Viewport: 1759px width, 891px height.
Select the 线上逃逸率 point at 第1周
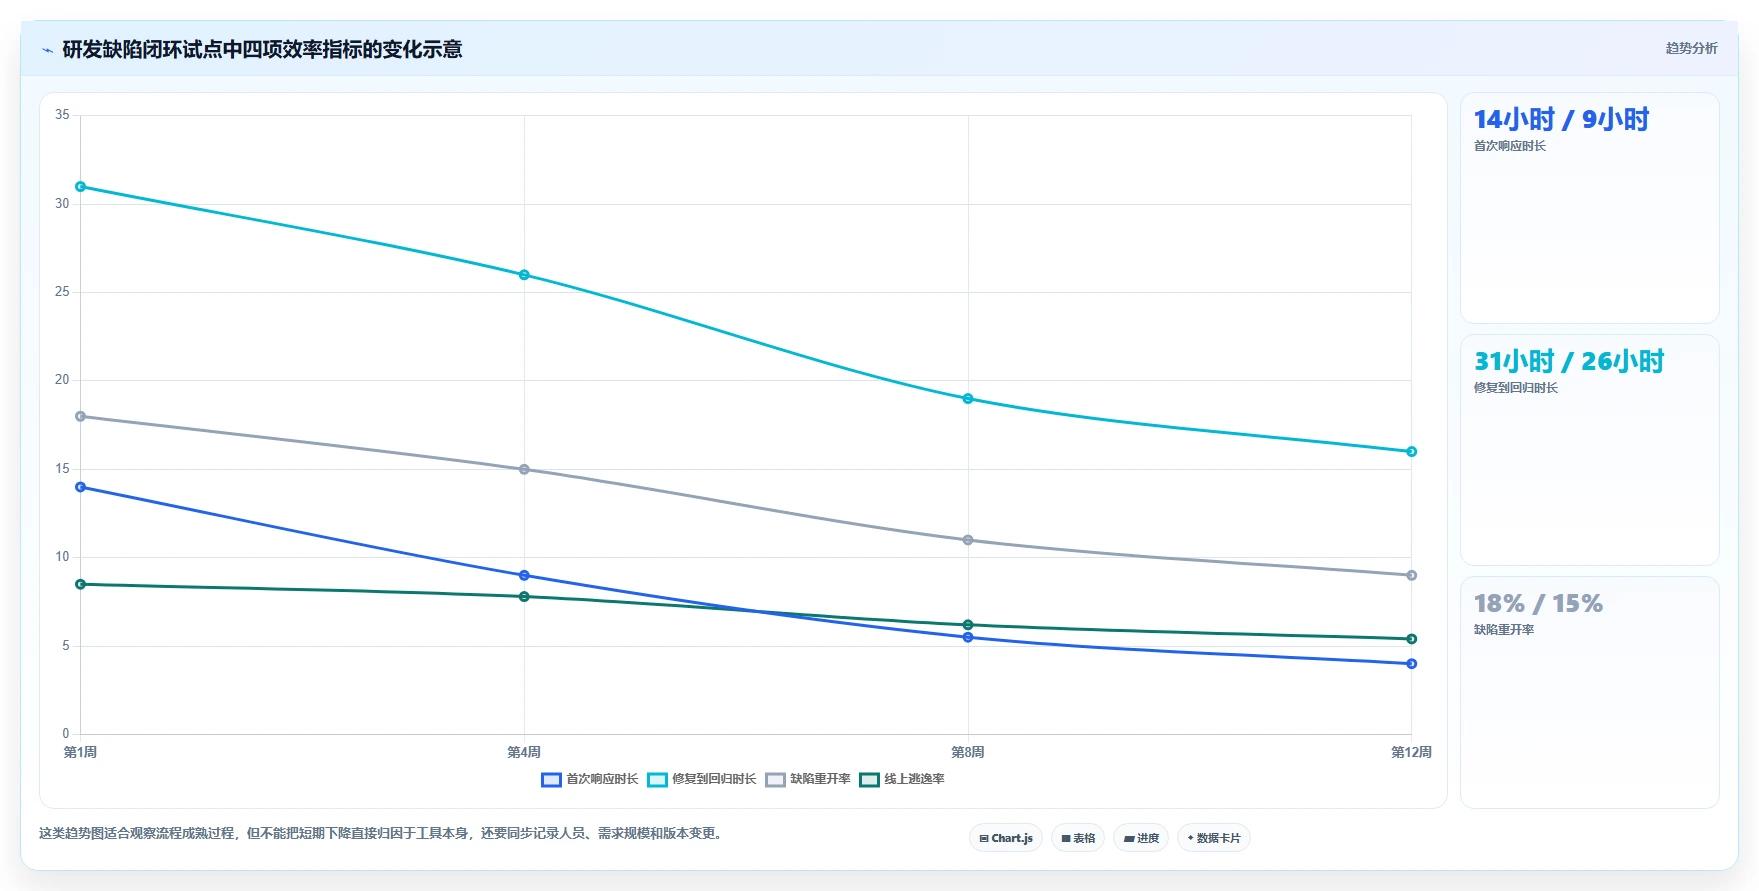[81, 584]
